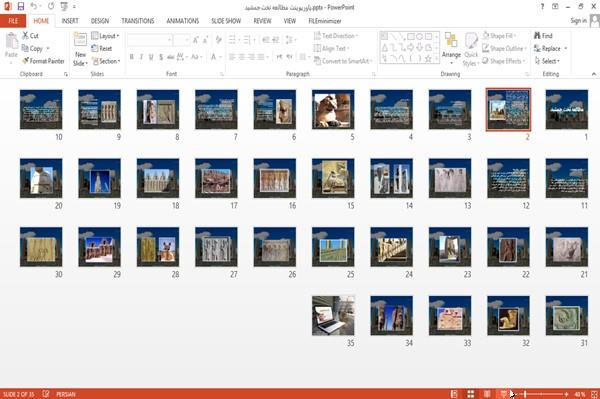
Task: Open Text Direction dropdown
Action: pos(336,36)
